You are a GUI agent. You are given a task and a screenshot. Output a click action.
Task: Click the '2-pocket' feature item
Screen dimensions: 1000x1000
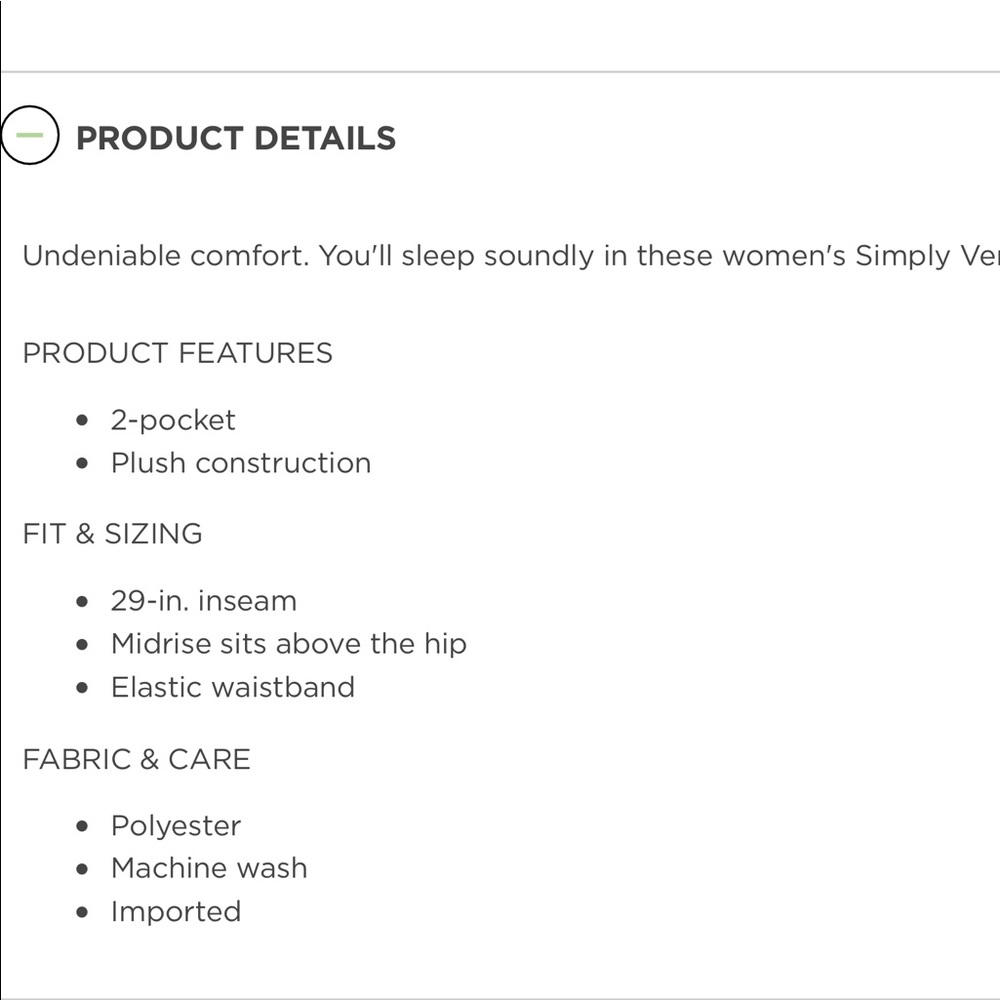(173, 420)
